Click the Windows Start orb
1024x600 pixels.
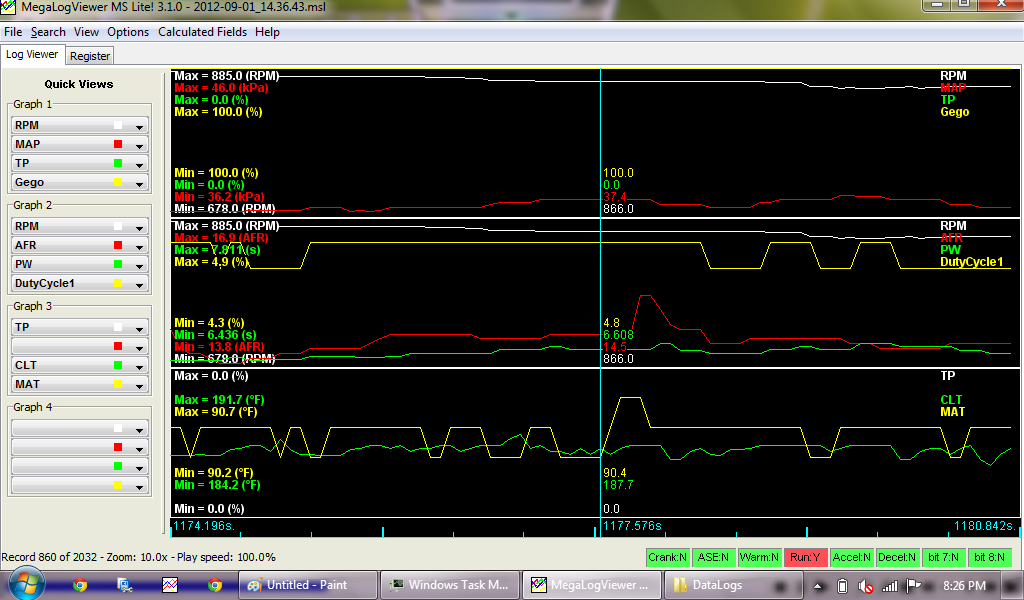click(24, 584)
